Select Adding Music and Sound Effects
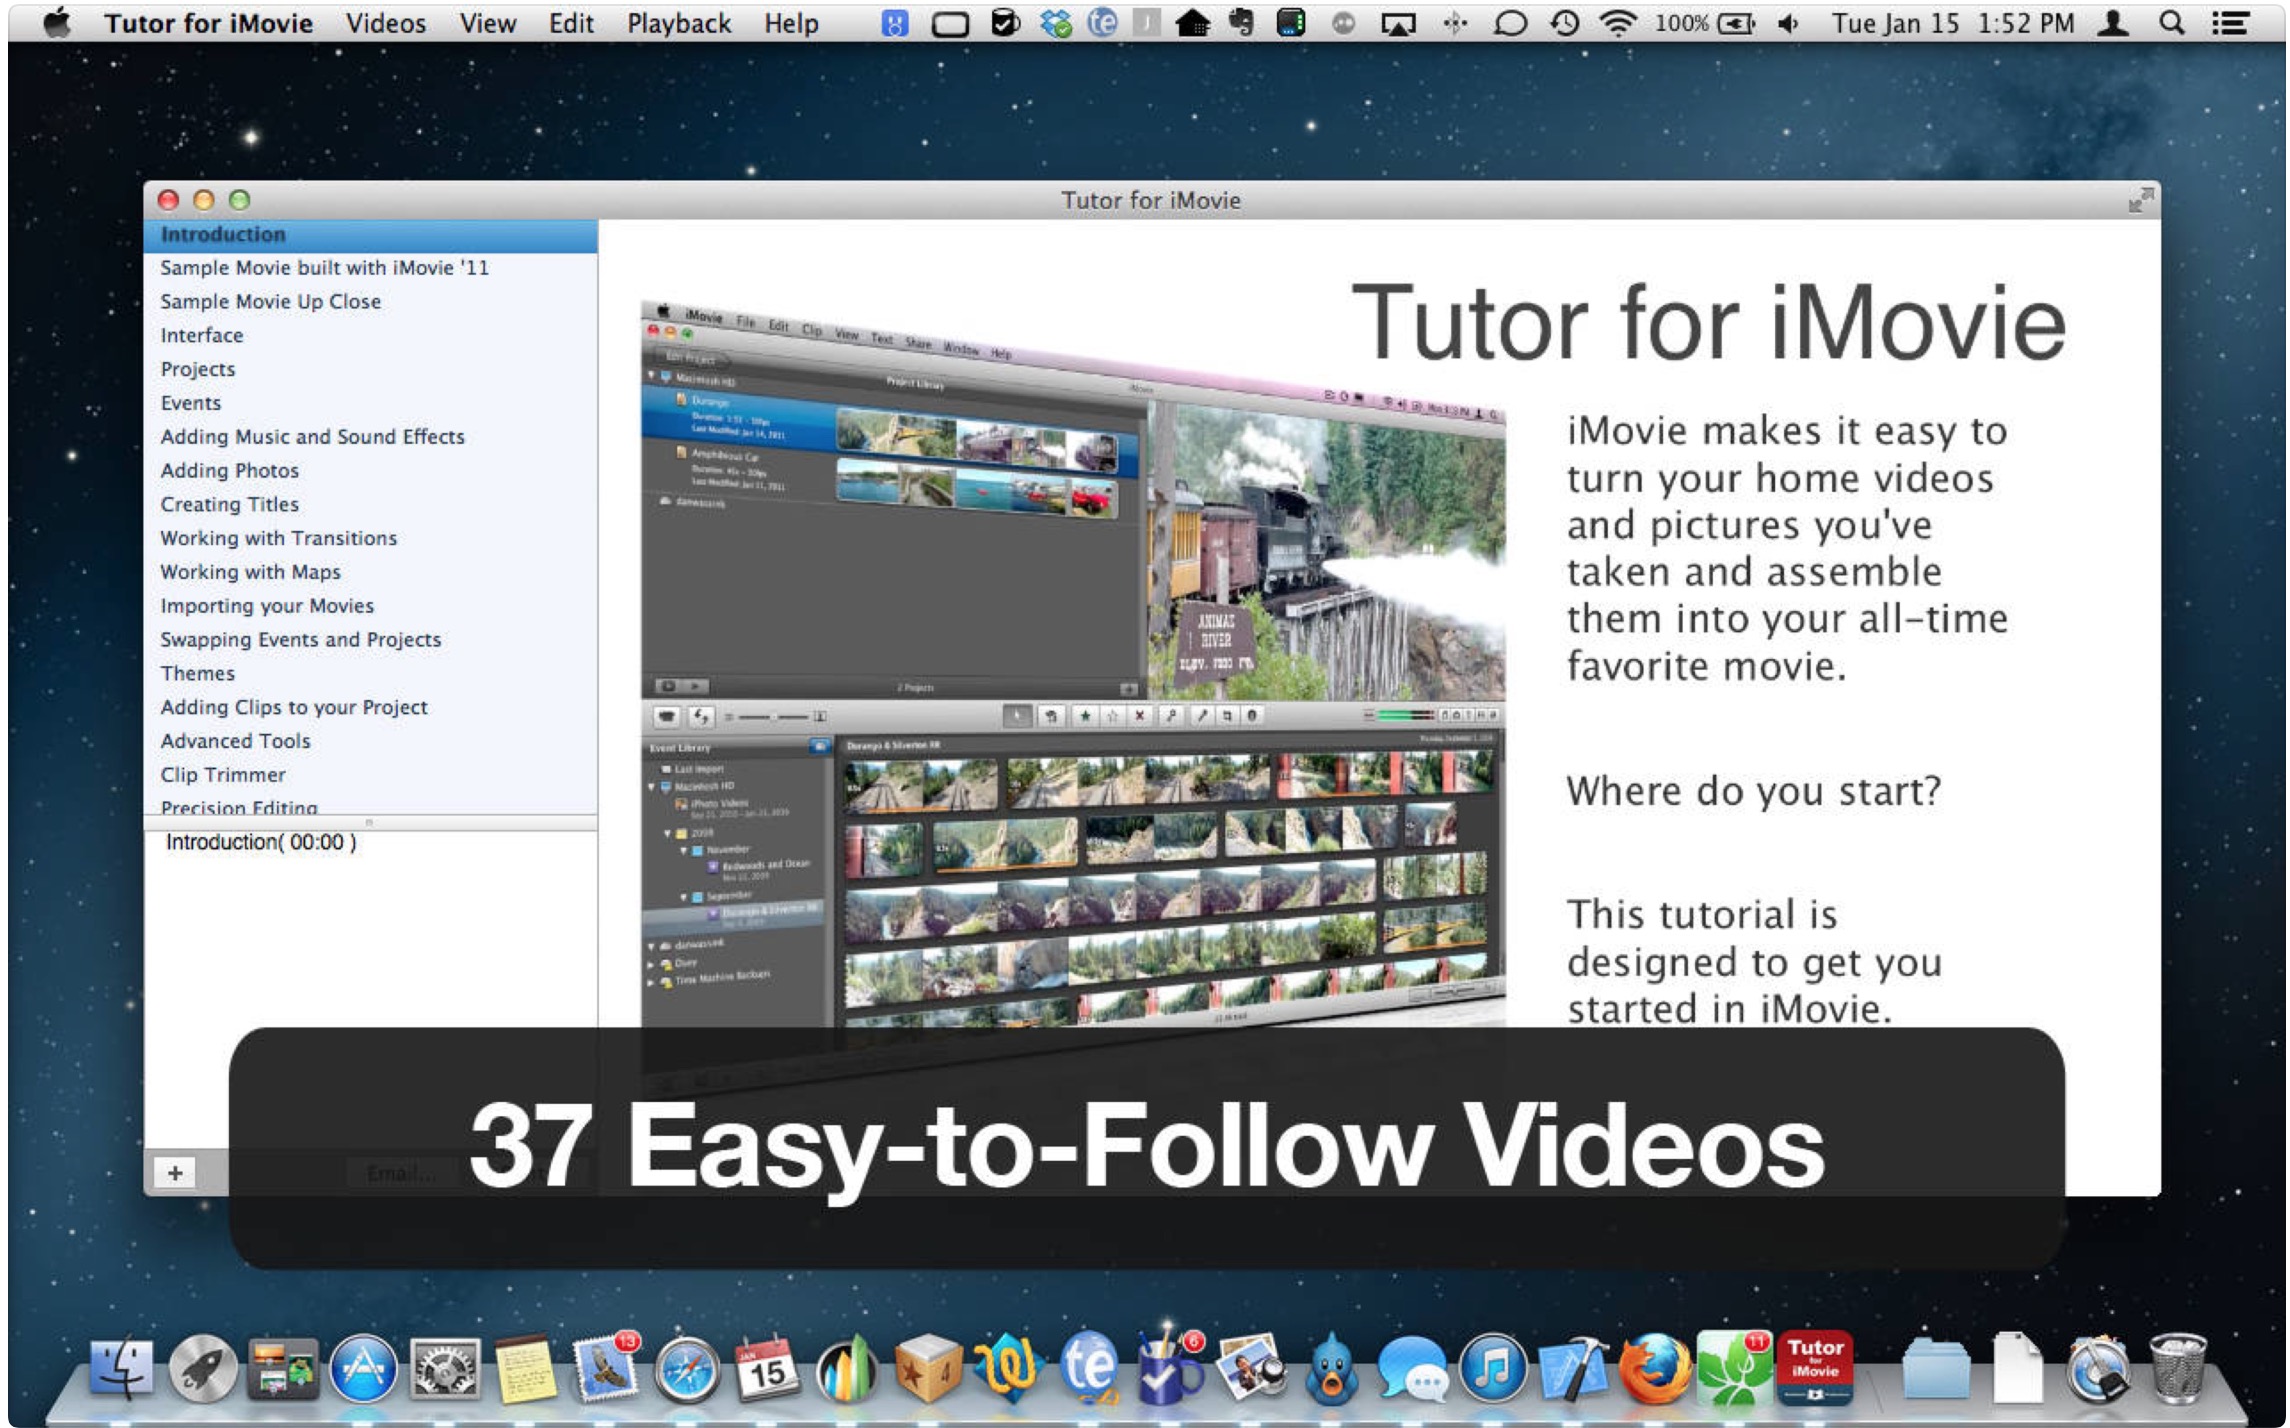 click(x=312, y=437)
